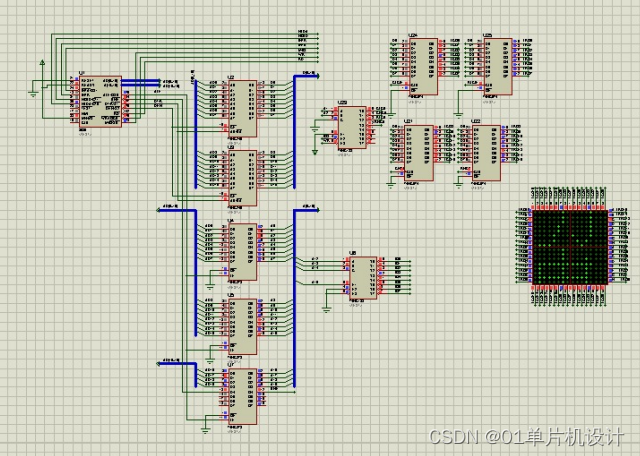Click the ground symbol below U5
640x456 pixels.
(210, 361)
